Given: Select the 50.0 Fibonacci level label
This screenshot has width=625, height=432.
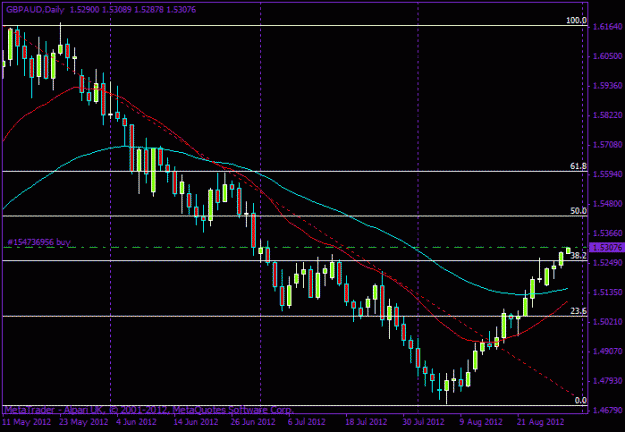Looking at the screenshot, I should (x=578, y=211).
